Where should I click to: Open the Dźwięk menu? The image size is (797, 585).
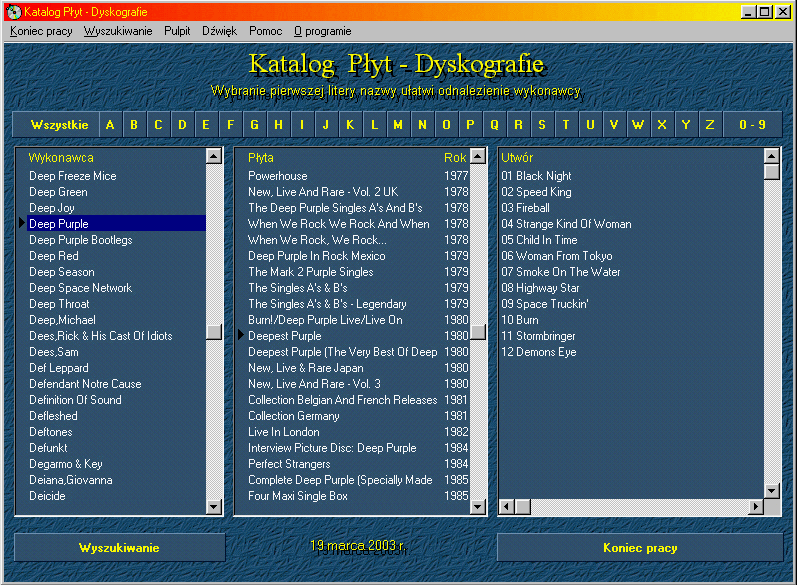[x=220, y=31]
